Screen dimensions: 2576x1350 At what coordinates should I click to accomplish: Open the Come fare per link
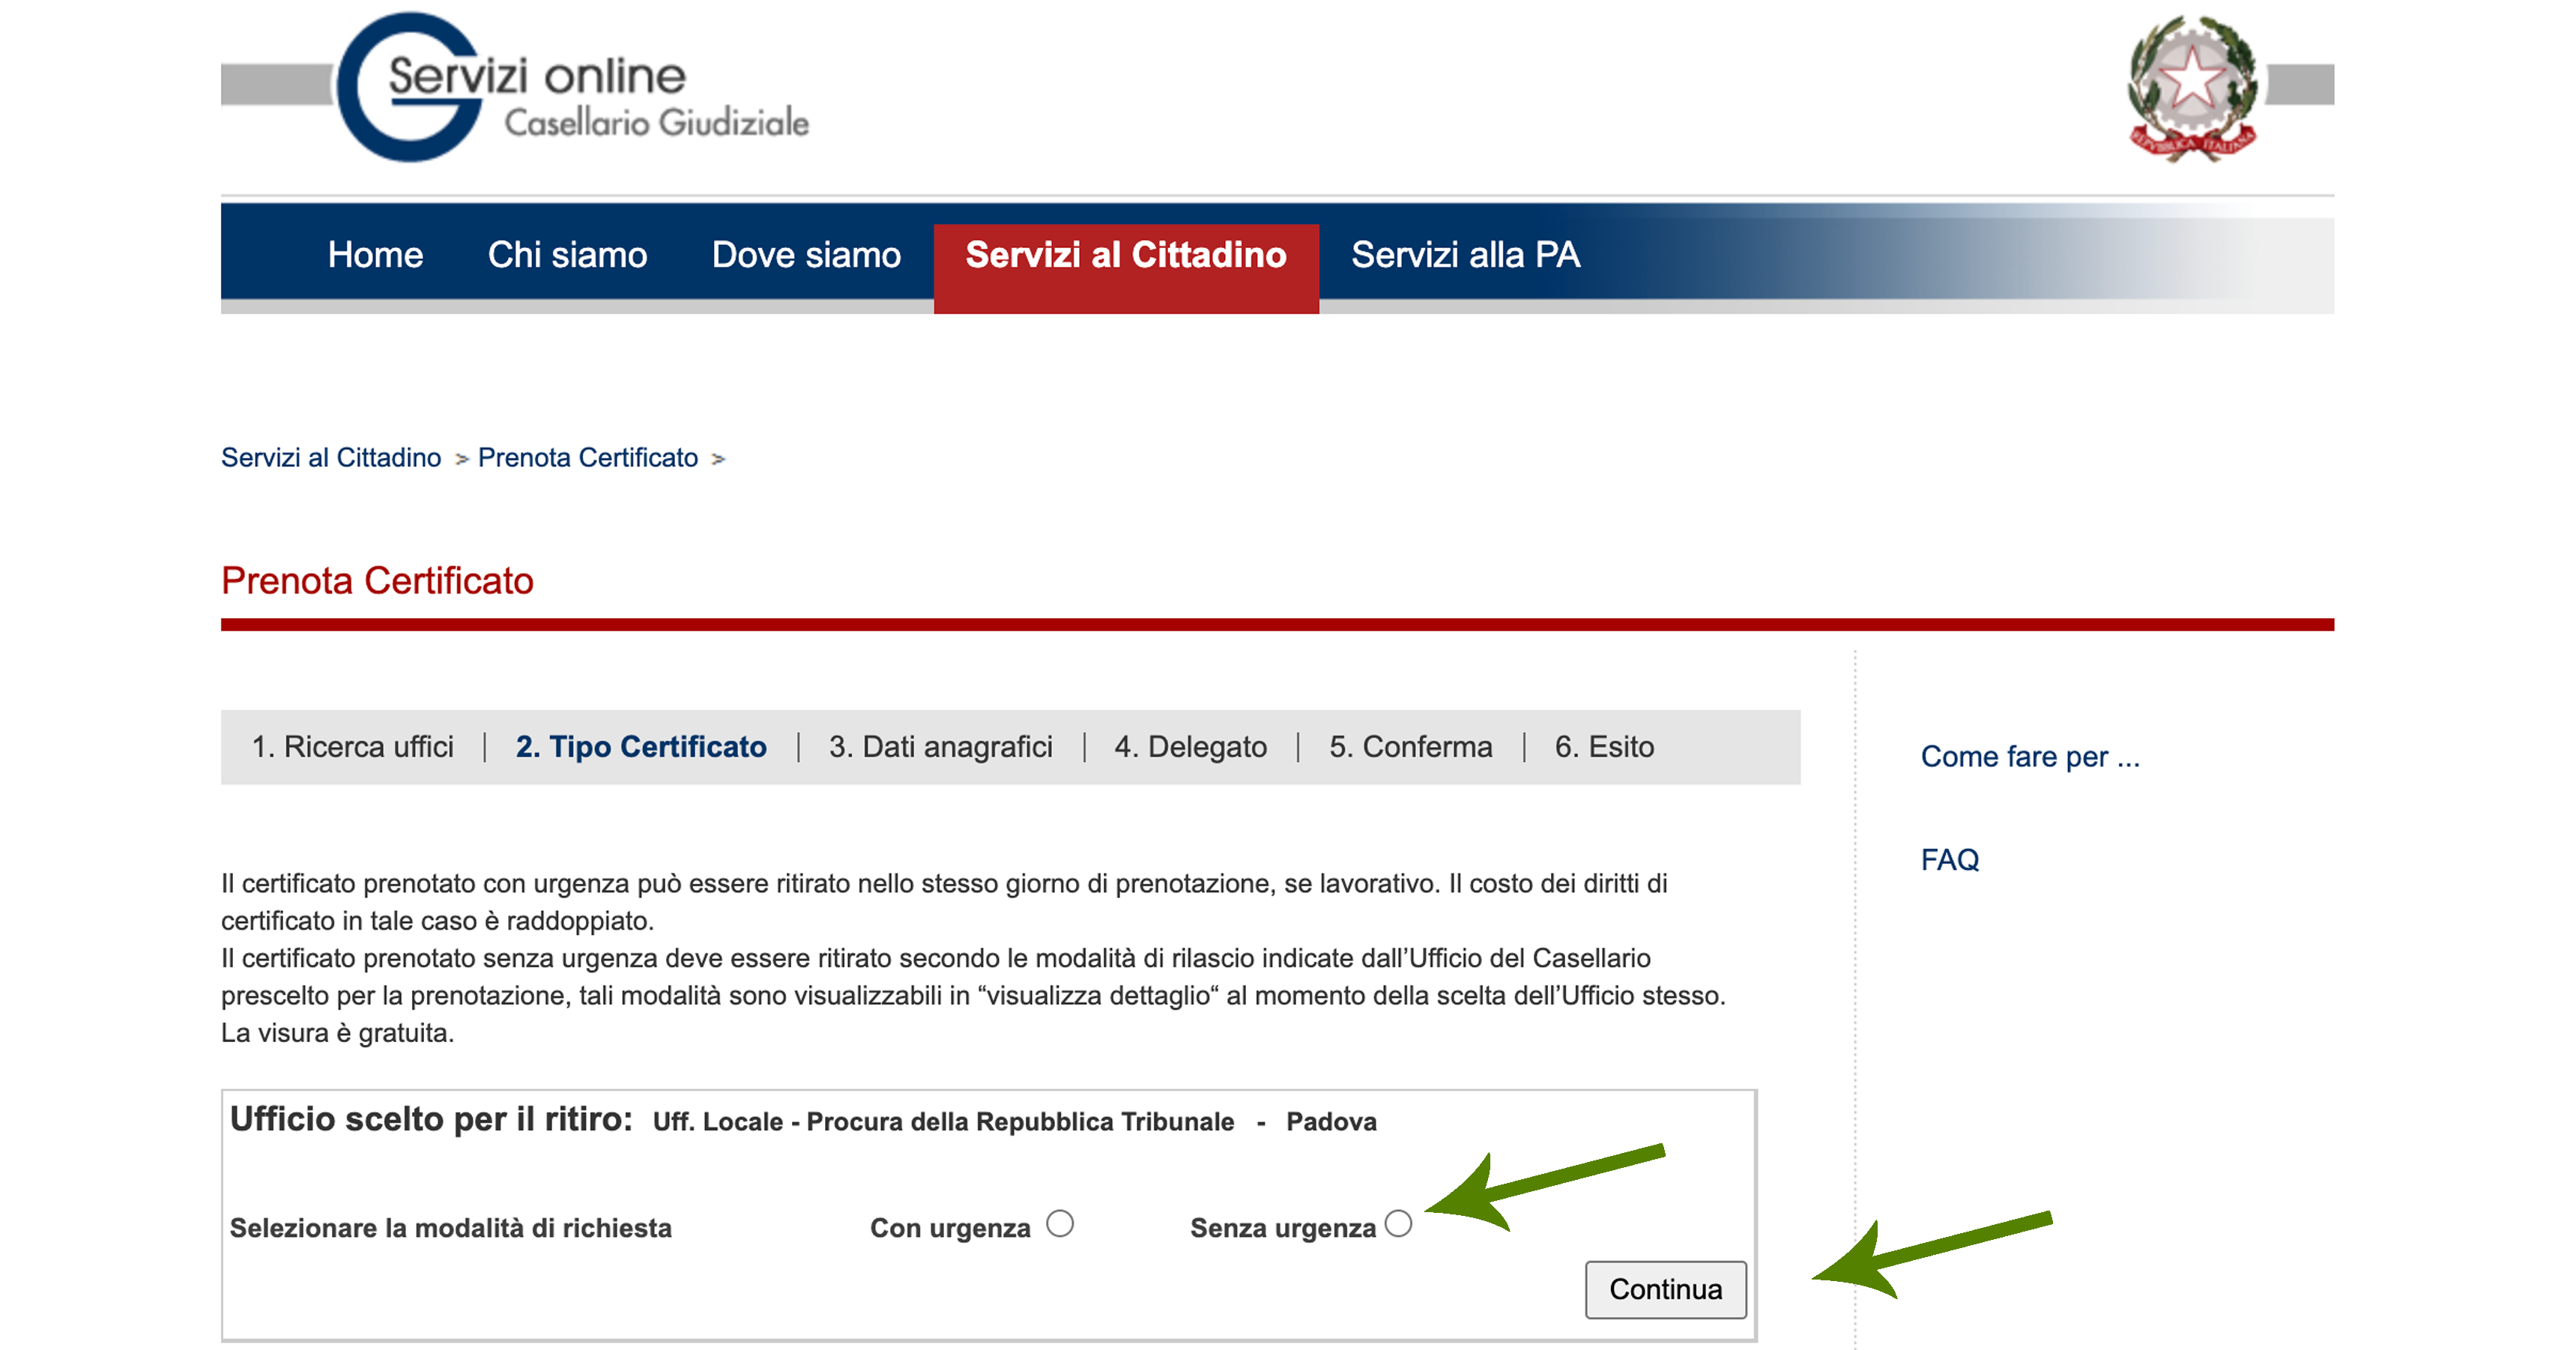(x=2029, y=756)
